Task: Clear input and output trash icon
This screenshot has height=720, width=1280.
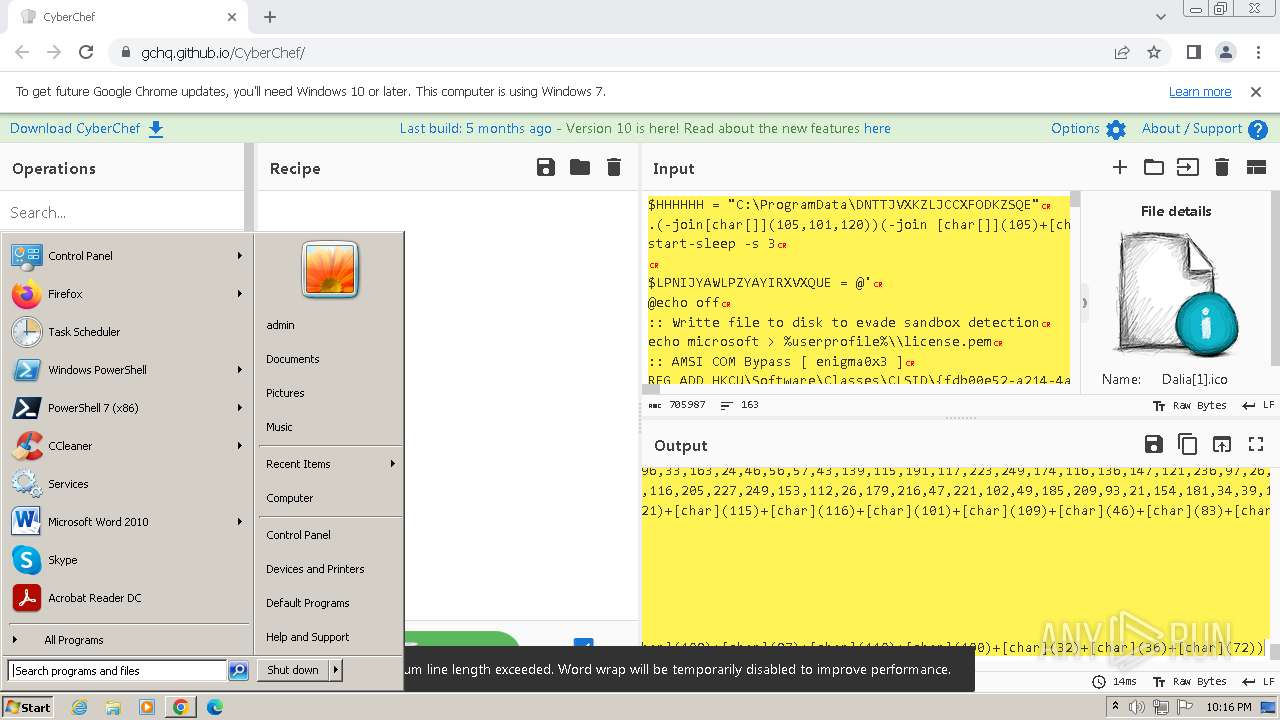Action: point(1222,167)
